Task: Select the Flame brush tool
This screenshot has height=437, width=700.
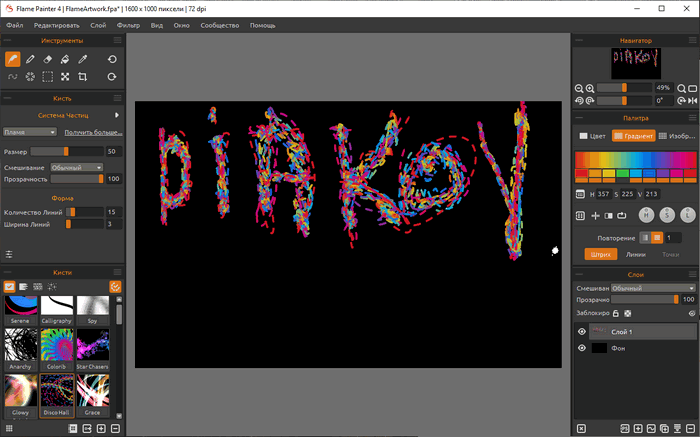Action: [x=13, y=60]
